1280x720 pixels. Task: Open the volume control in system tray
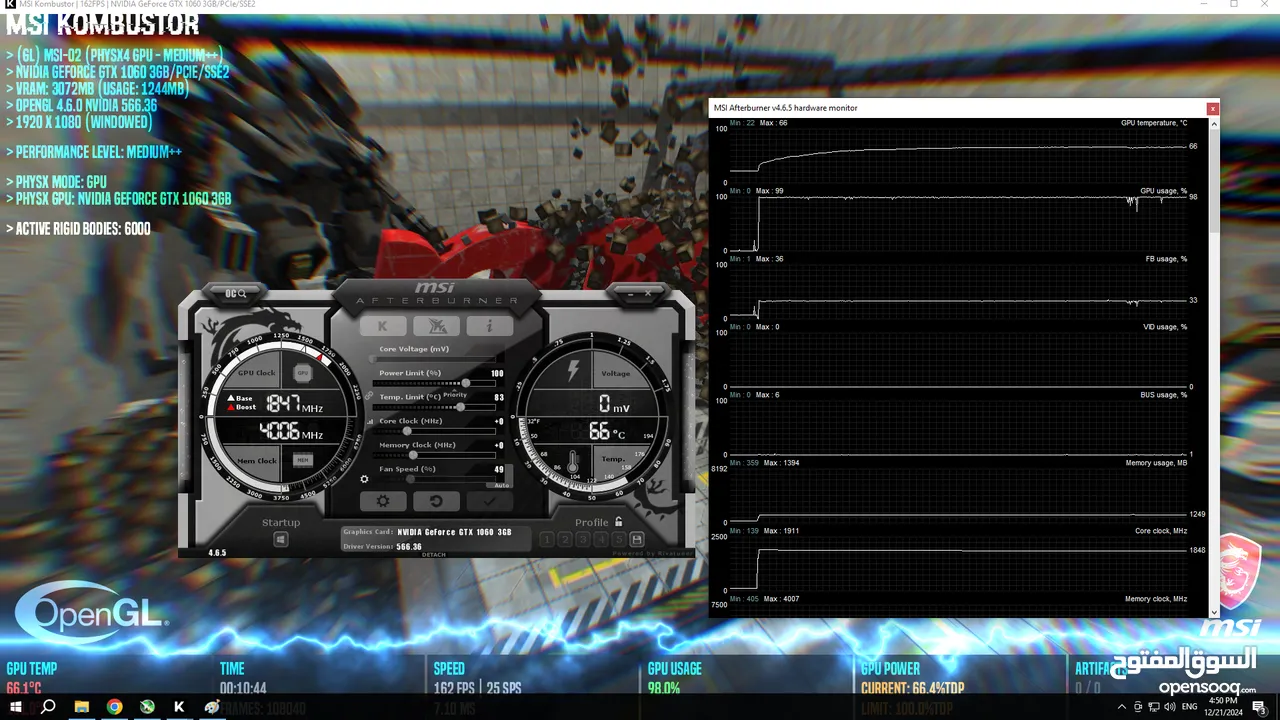(1169, 707)
